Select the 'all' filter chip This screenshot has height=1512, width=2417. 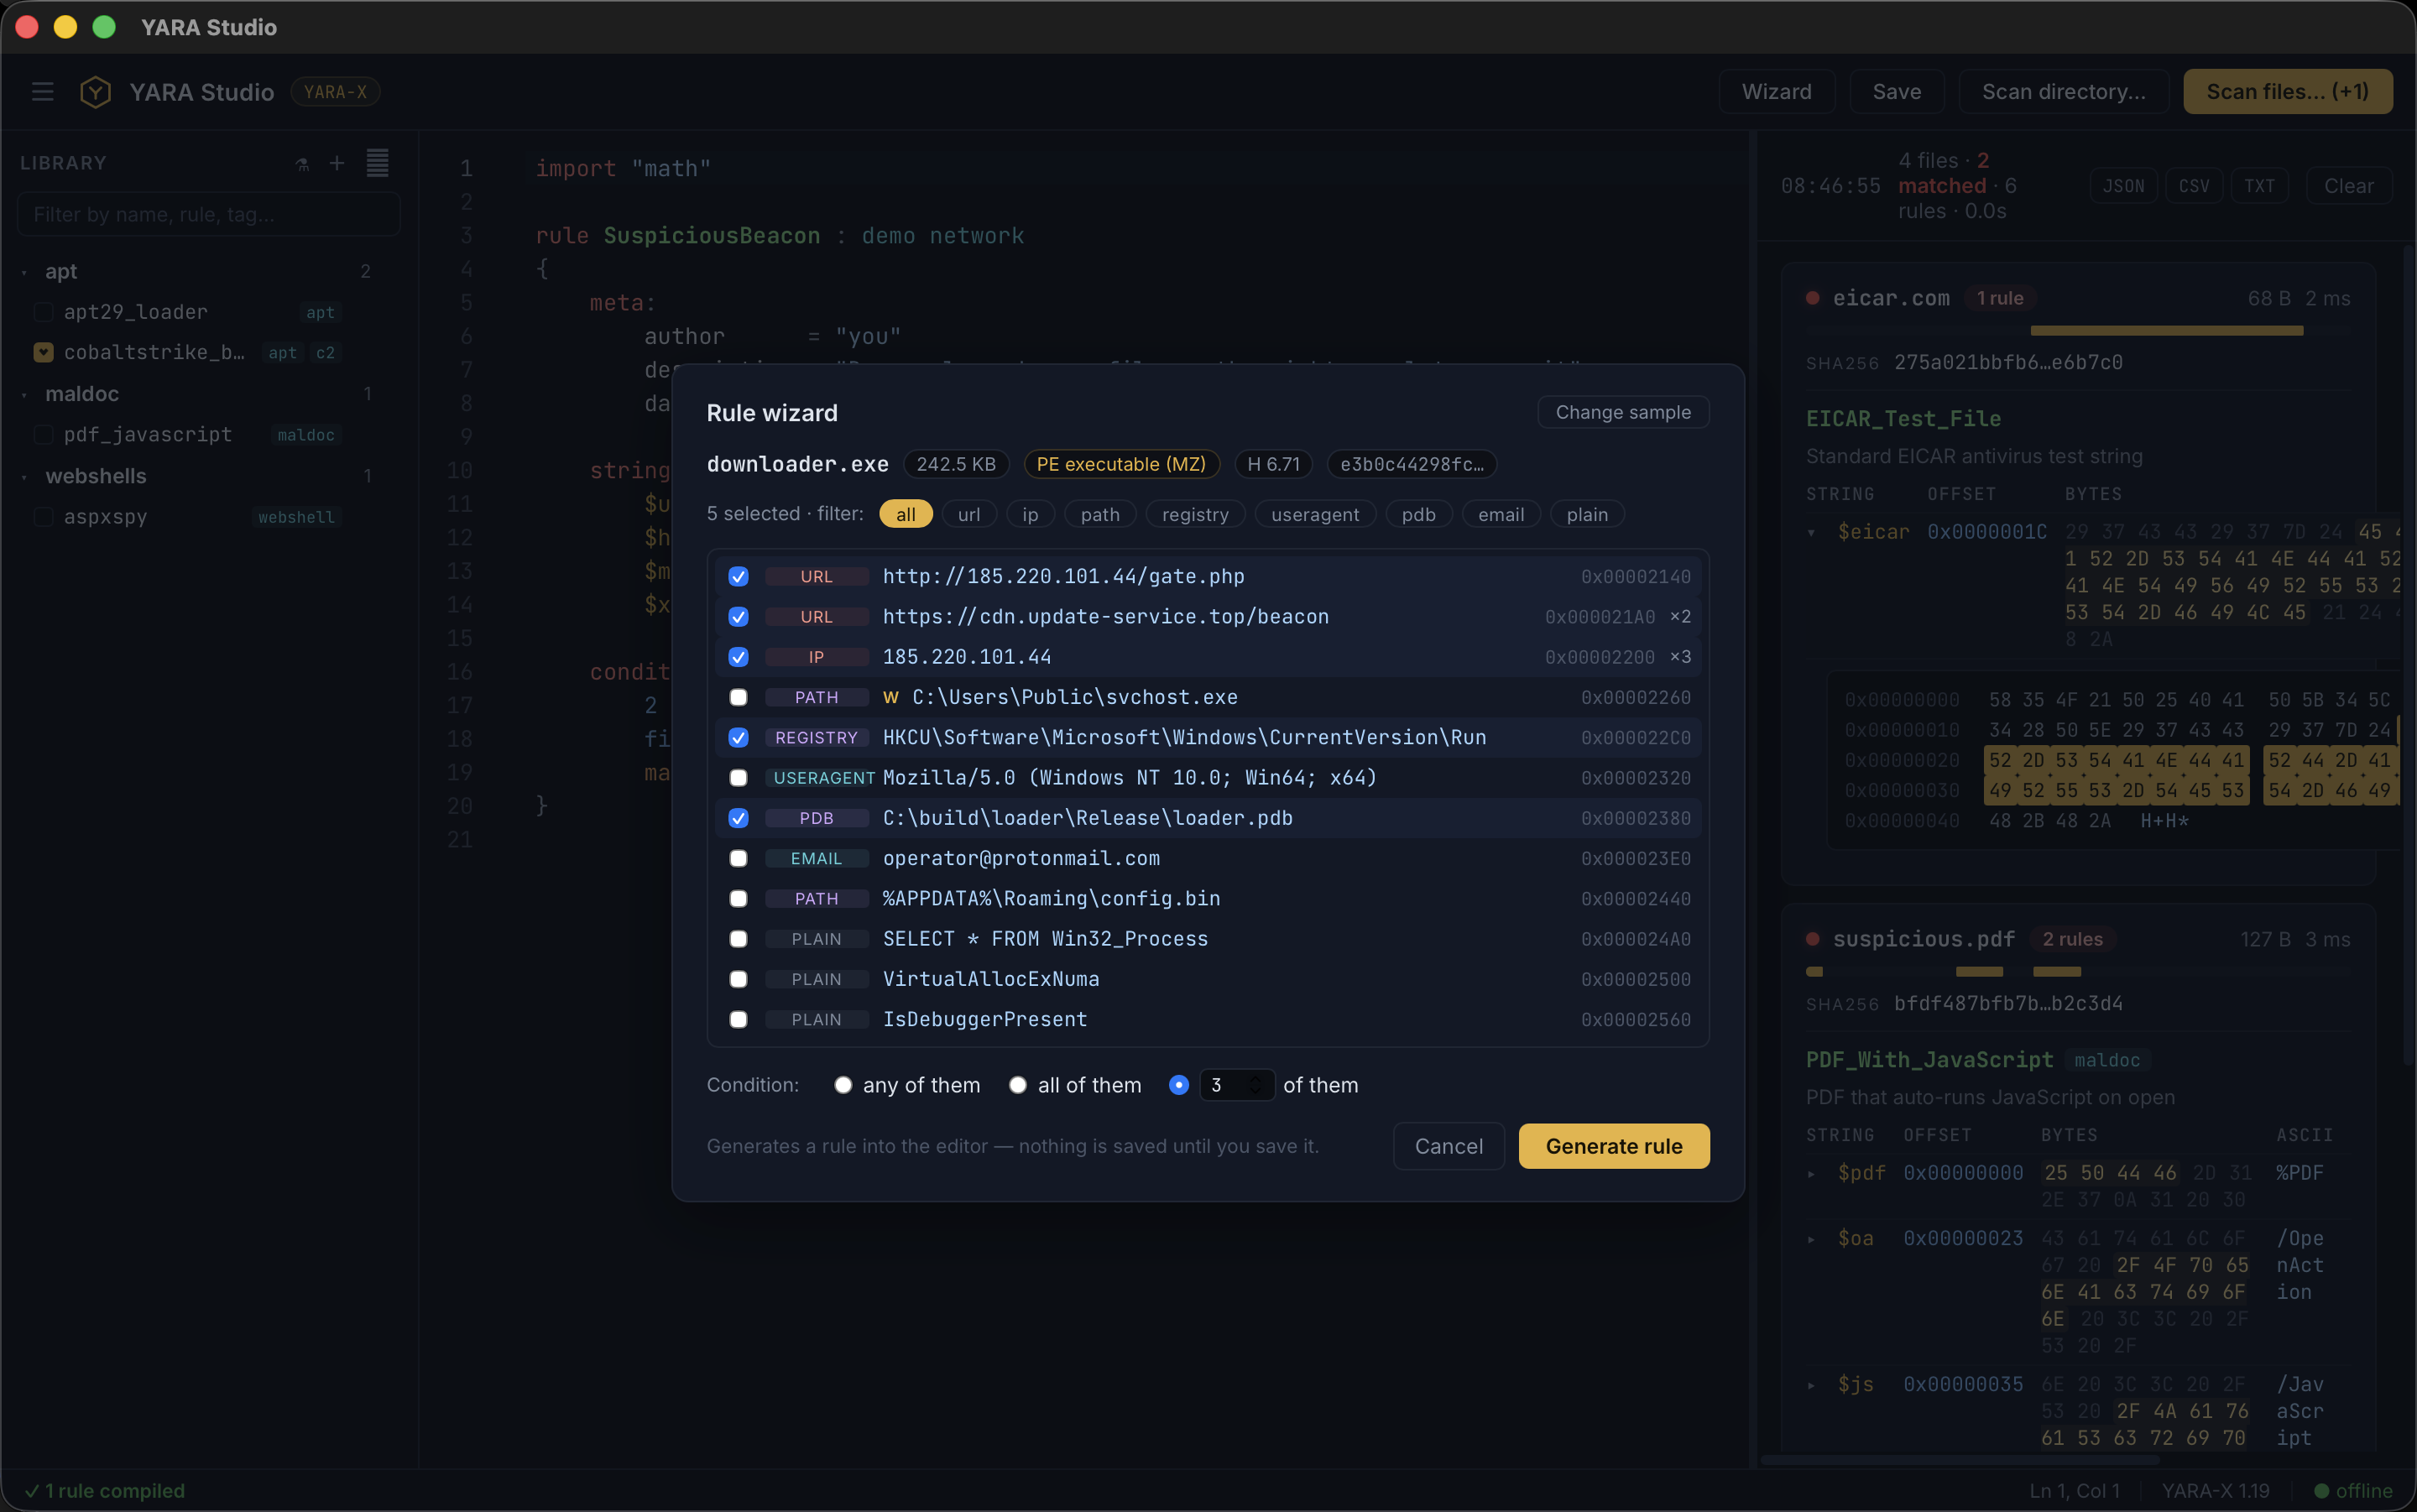[x=905, y=514]
